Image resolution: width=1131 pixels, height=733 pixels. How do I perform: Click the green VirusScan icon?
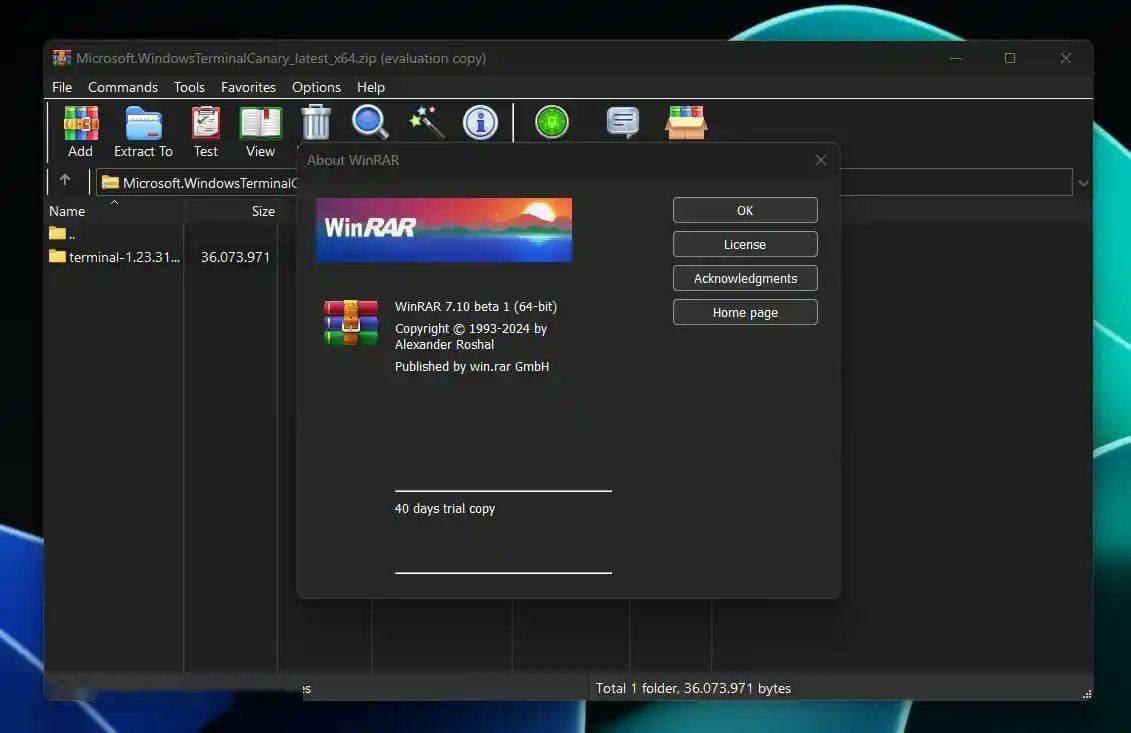pos(552,122)
